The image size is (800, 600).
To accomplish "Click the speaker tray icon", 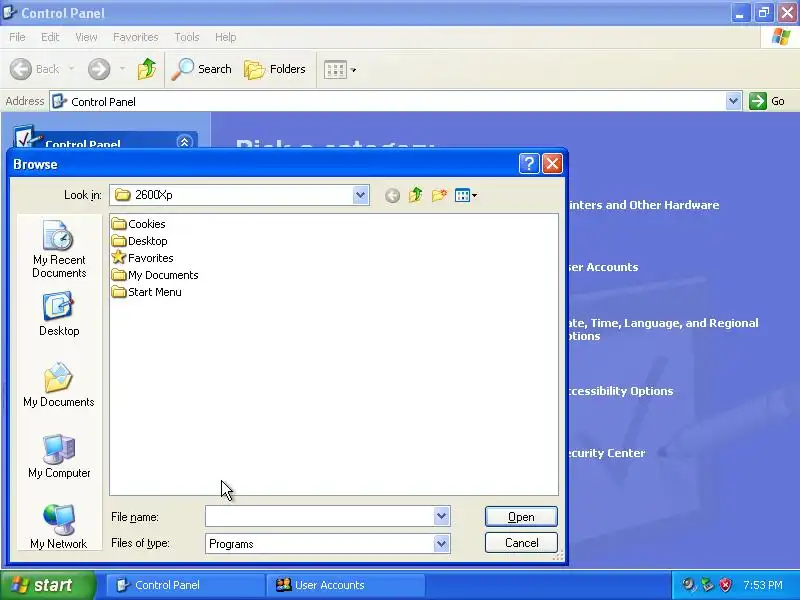I will (689, 585).
